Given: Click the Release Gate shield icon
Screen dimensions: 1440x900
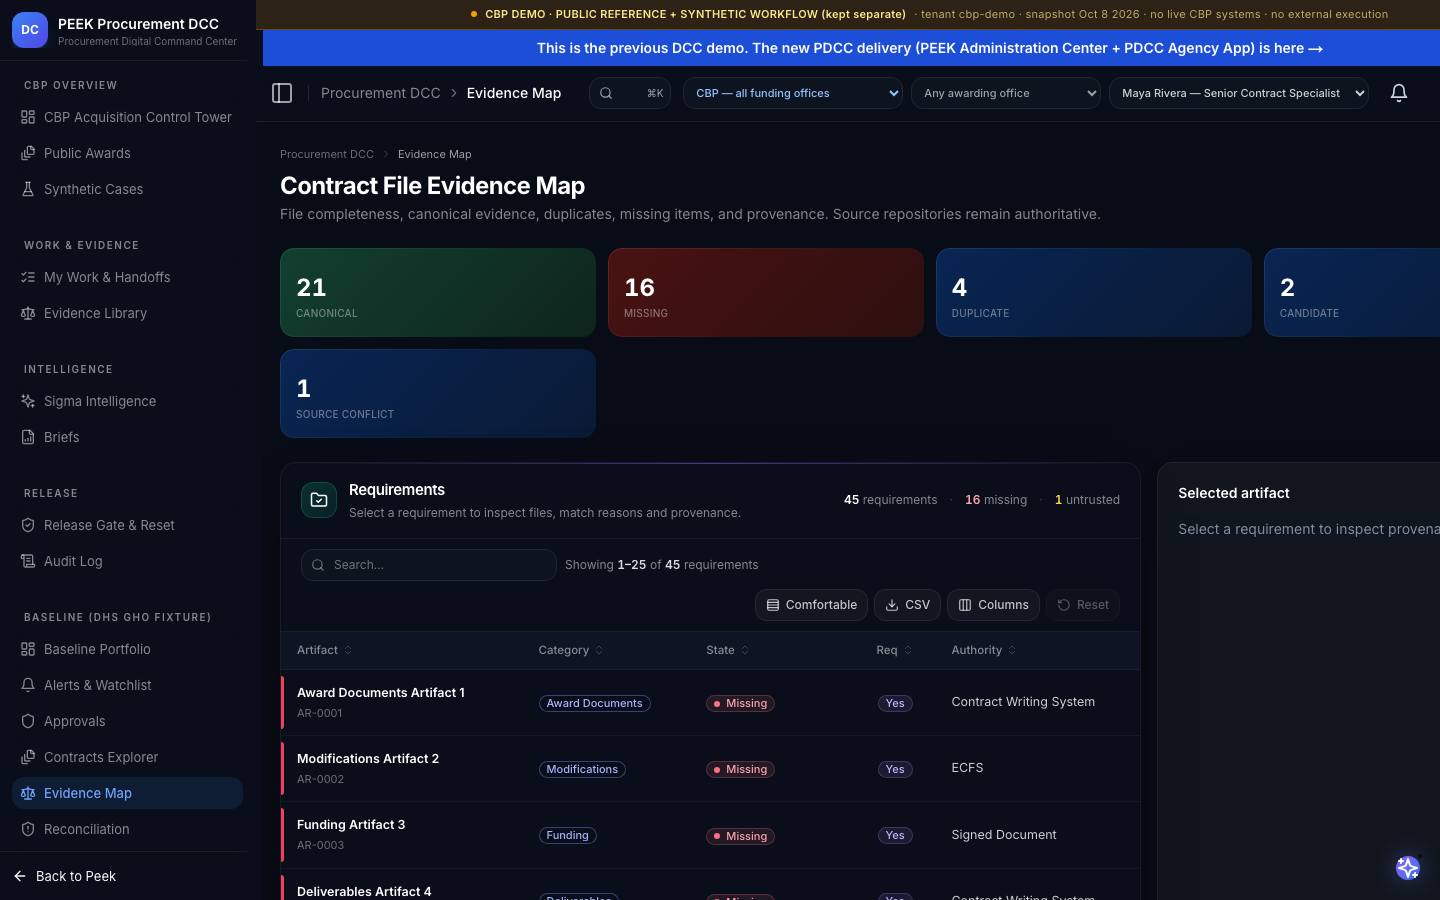Looking at the screenshot, I should (x=28, y=525).
